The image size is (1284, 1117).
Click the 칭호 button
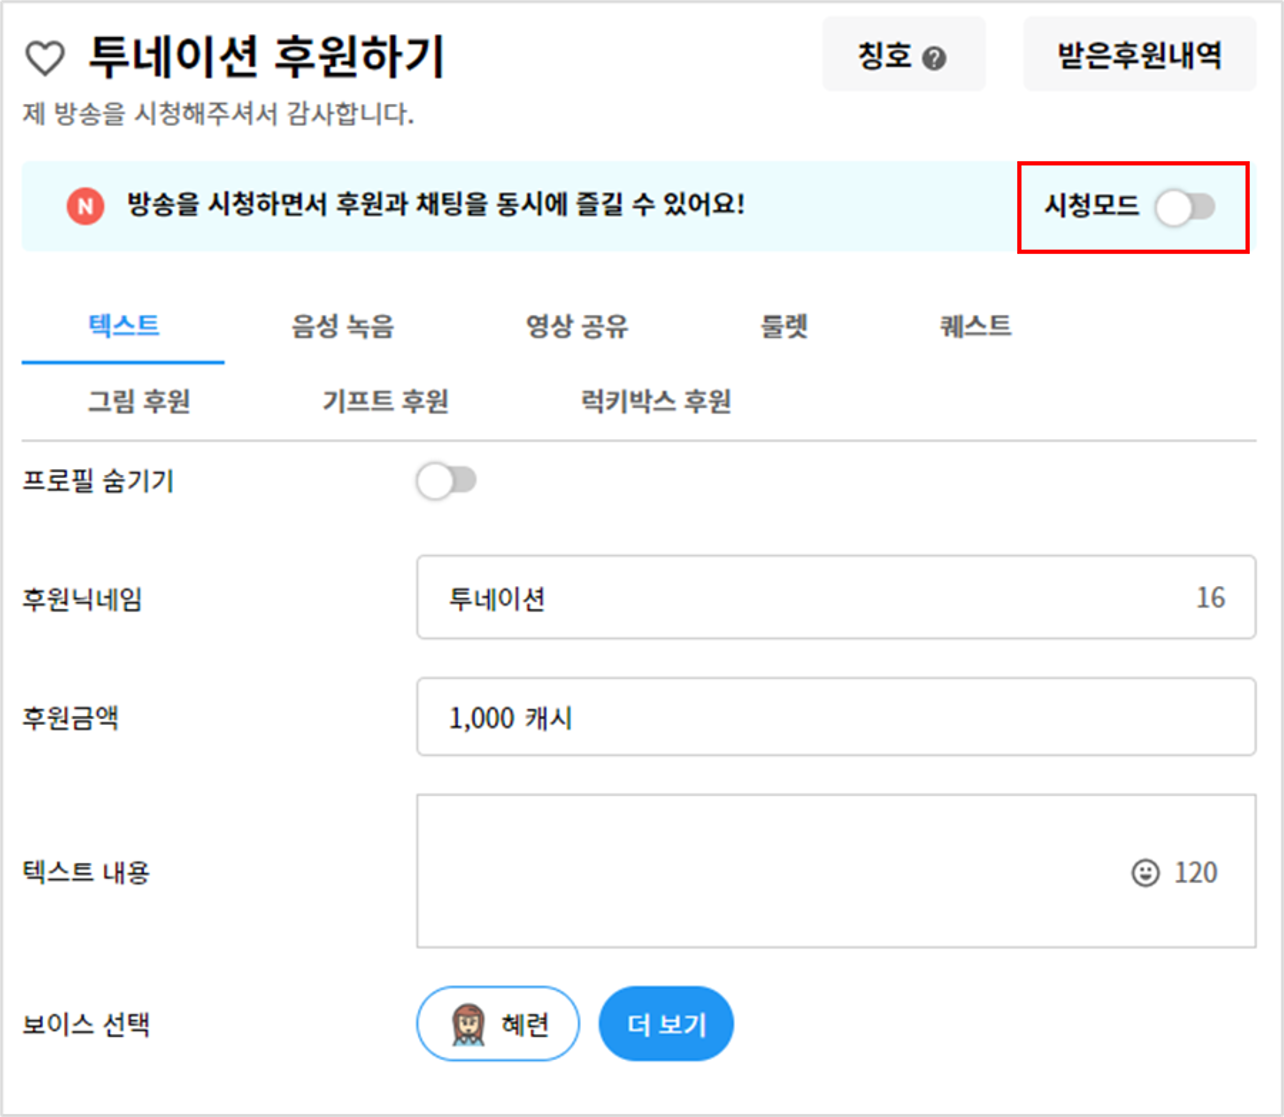tap(903, 54)
